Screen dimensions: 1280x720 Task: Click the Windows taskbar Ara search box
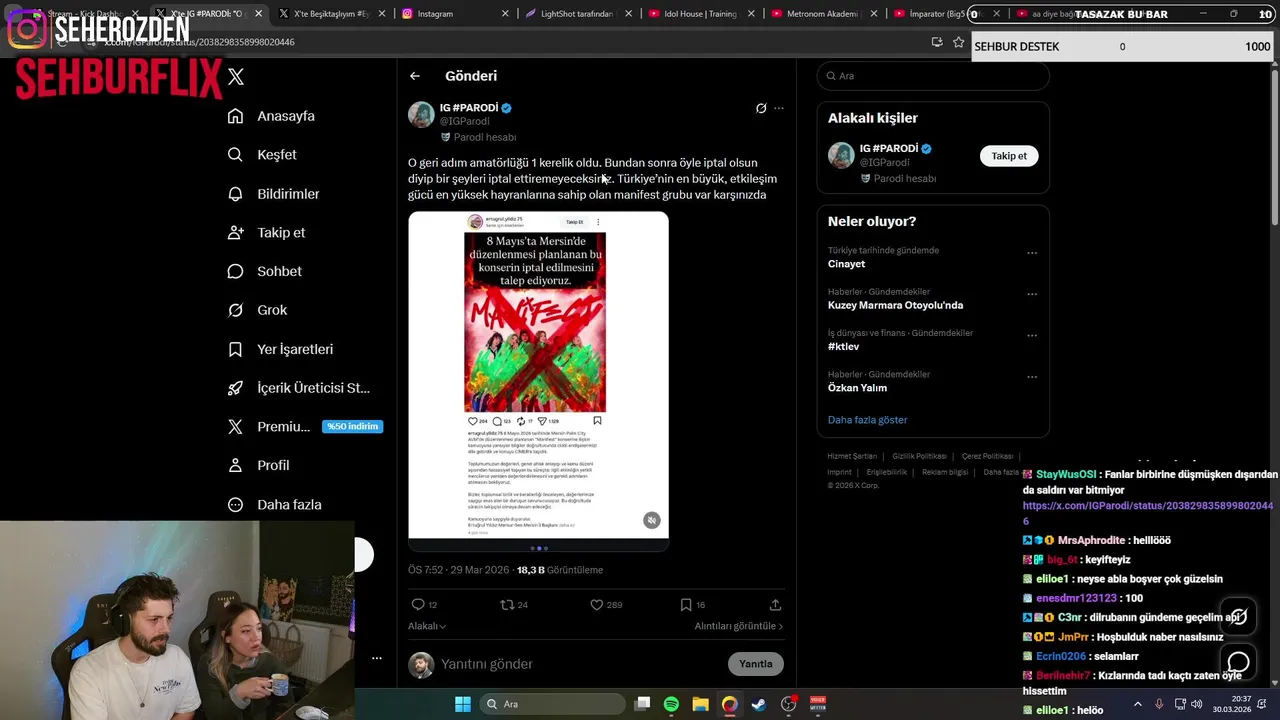(550, 704)
